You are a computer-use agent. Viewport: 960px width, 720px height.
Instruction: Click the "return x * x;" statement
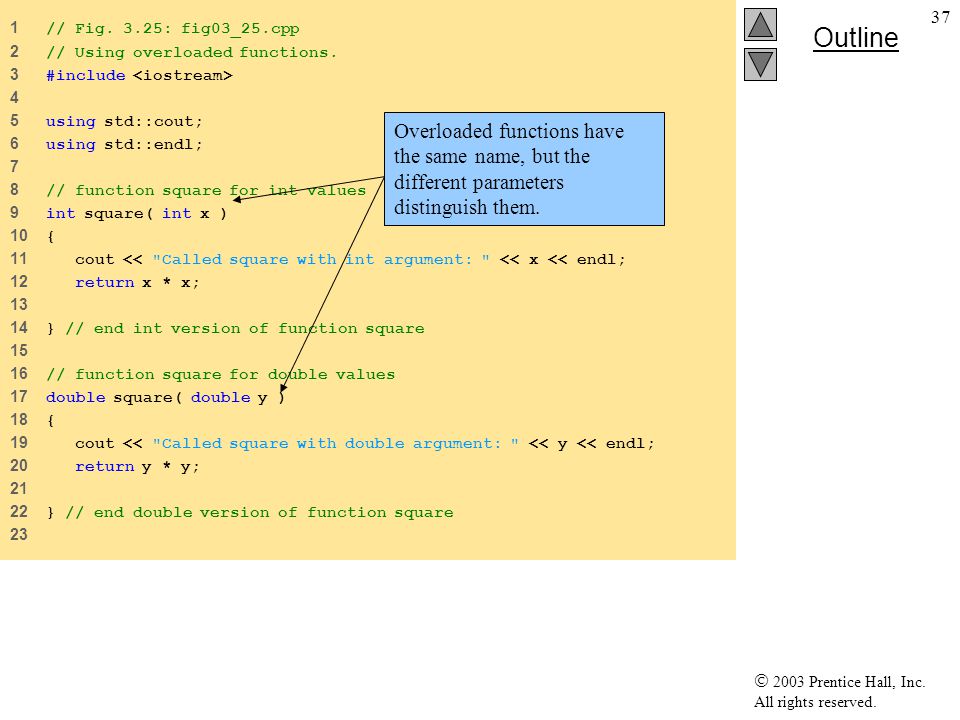tap(137, 282)
